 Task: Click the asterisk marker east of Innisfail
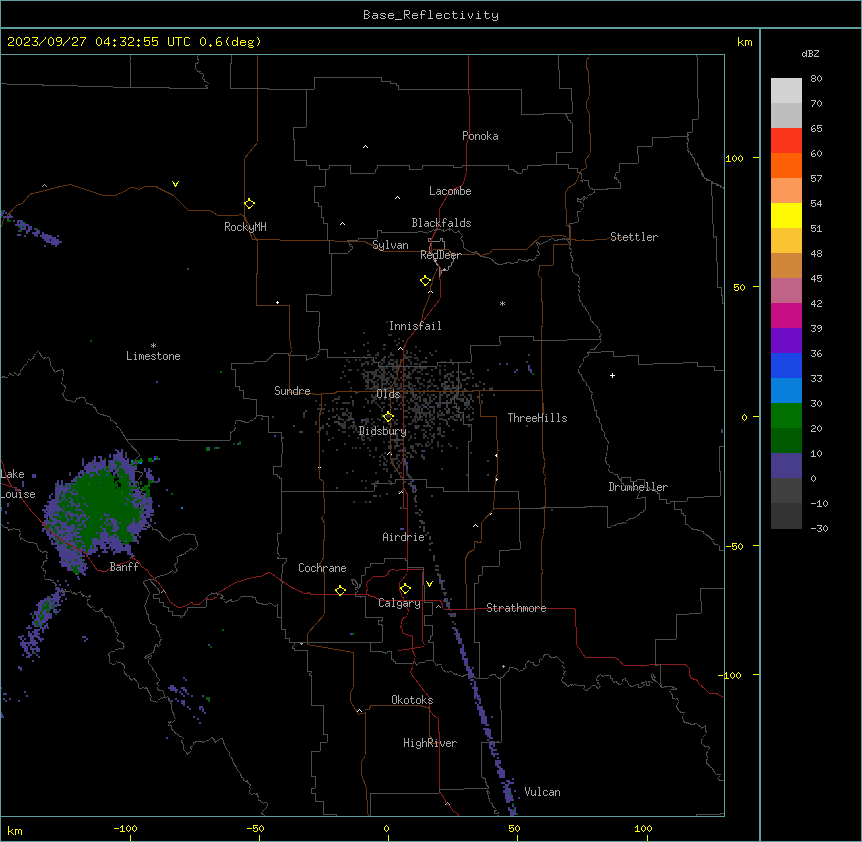[502, 303]
